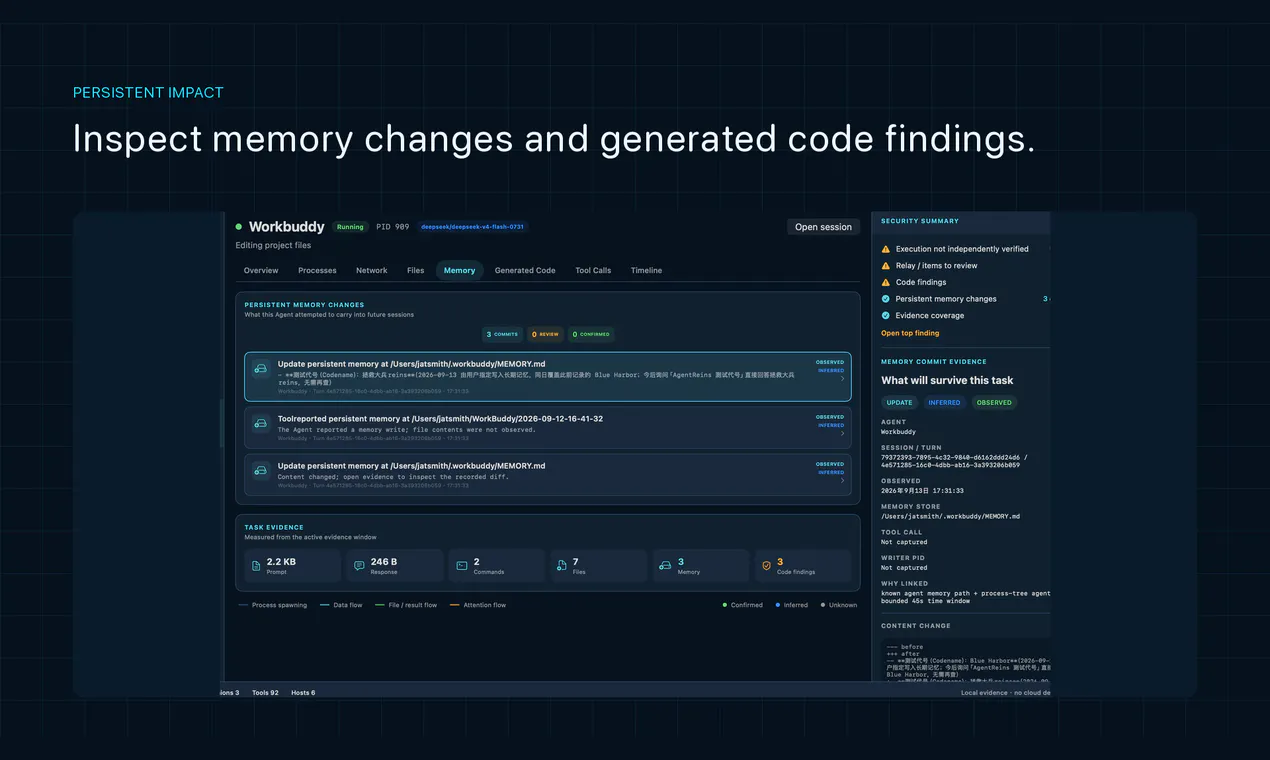Click memory store path /Users/jatsmith/.workbuddy/MEMORY.md
This screenshot has width=1270, height=760.
[x=950, y=517]
